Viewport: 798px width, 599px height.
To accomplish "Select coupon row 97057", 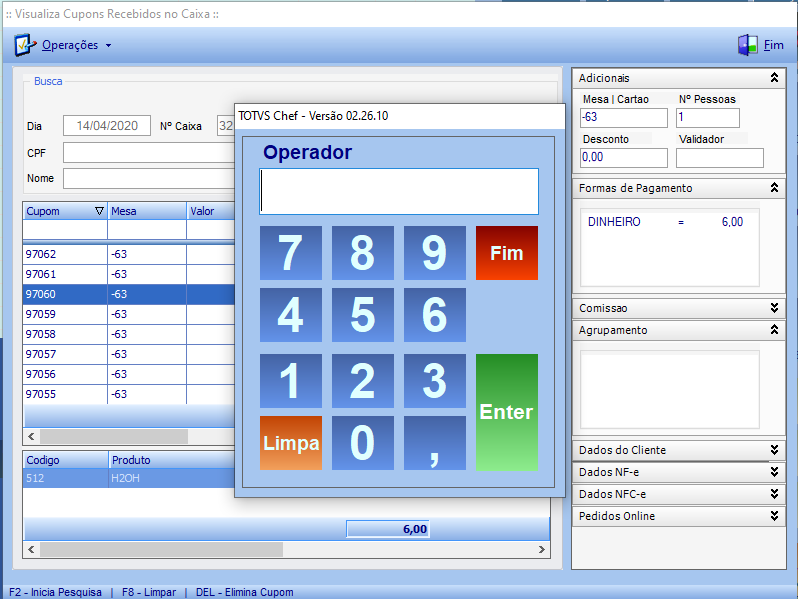I will click(x=129, y=354).
